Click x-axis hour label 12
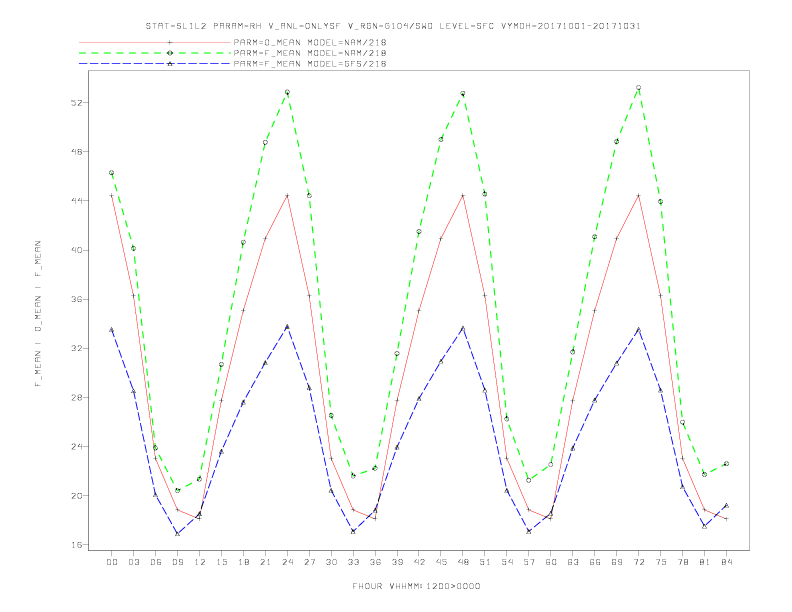The height and width of the screenshot is (612, 792). pos(200,562)
